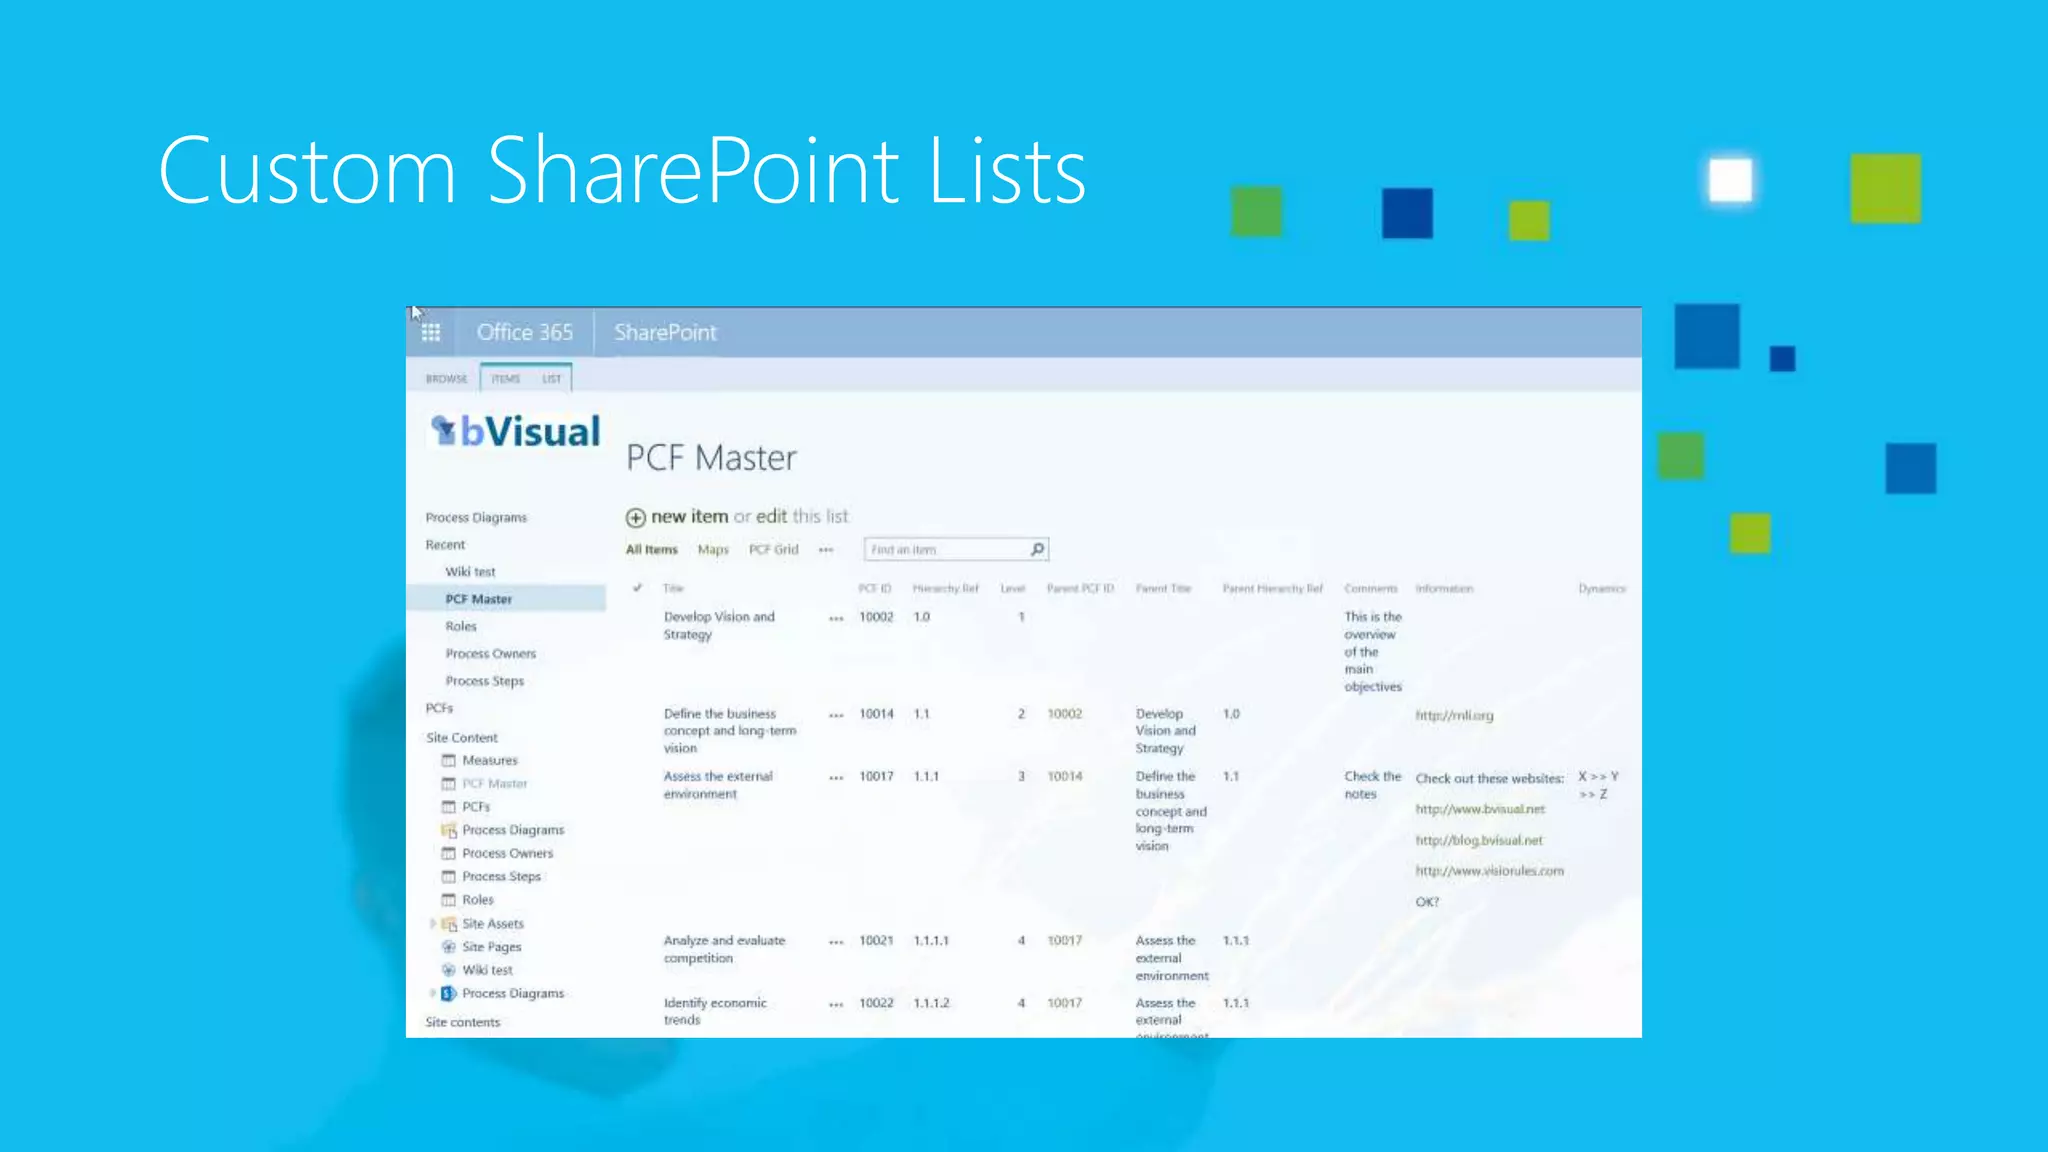Switch to the LIST ribbon tab
Image resolution: width=2048 pixels, height=1152 pixels.
pyautogui.click(x=552, y=379)
